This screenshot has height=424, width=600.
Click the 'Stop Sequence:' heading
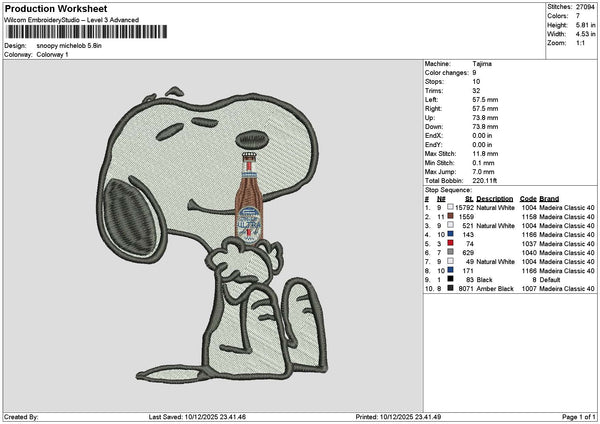click(x=448, y=190)
